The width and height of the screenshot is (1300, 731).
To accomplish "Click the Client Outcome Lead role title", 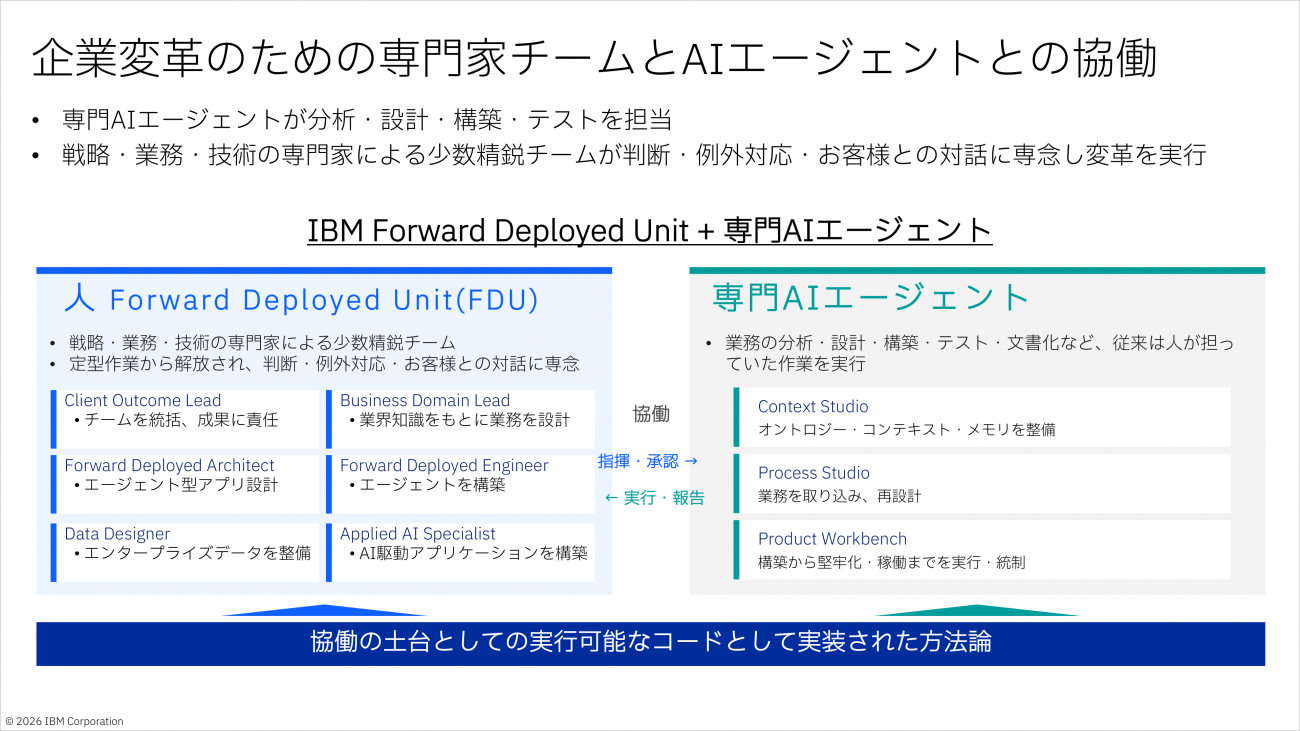I will click(x=143, y=400).
